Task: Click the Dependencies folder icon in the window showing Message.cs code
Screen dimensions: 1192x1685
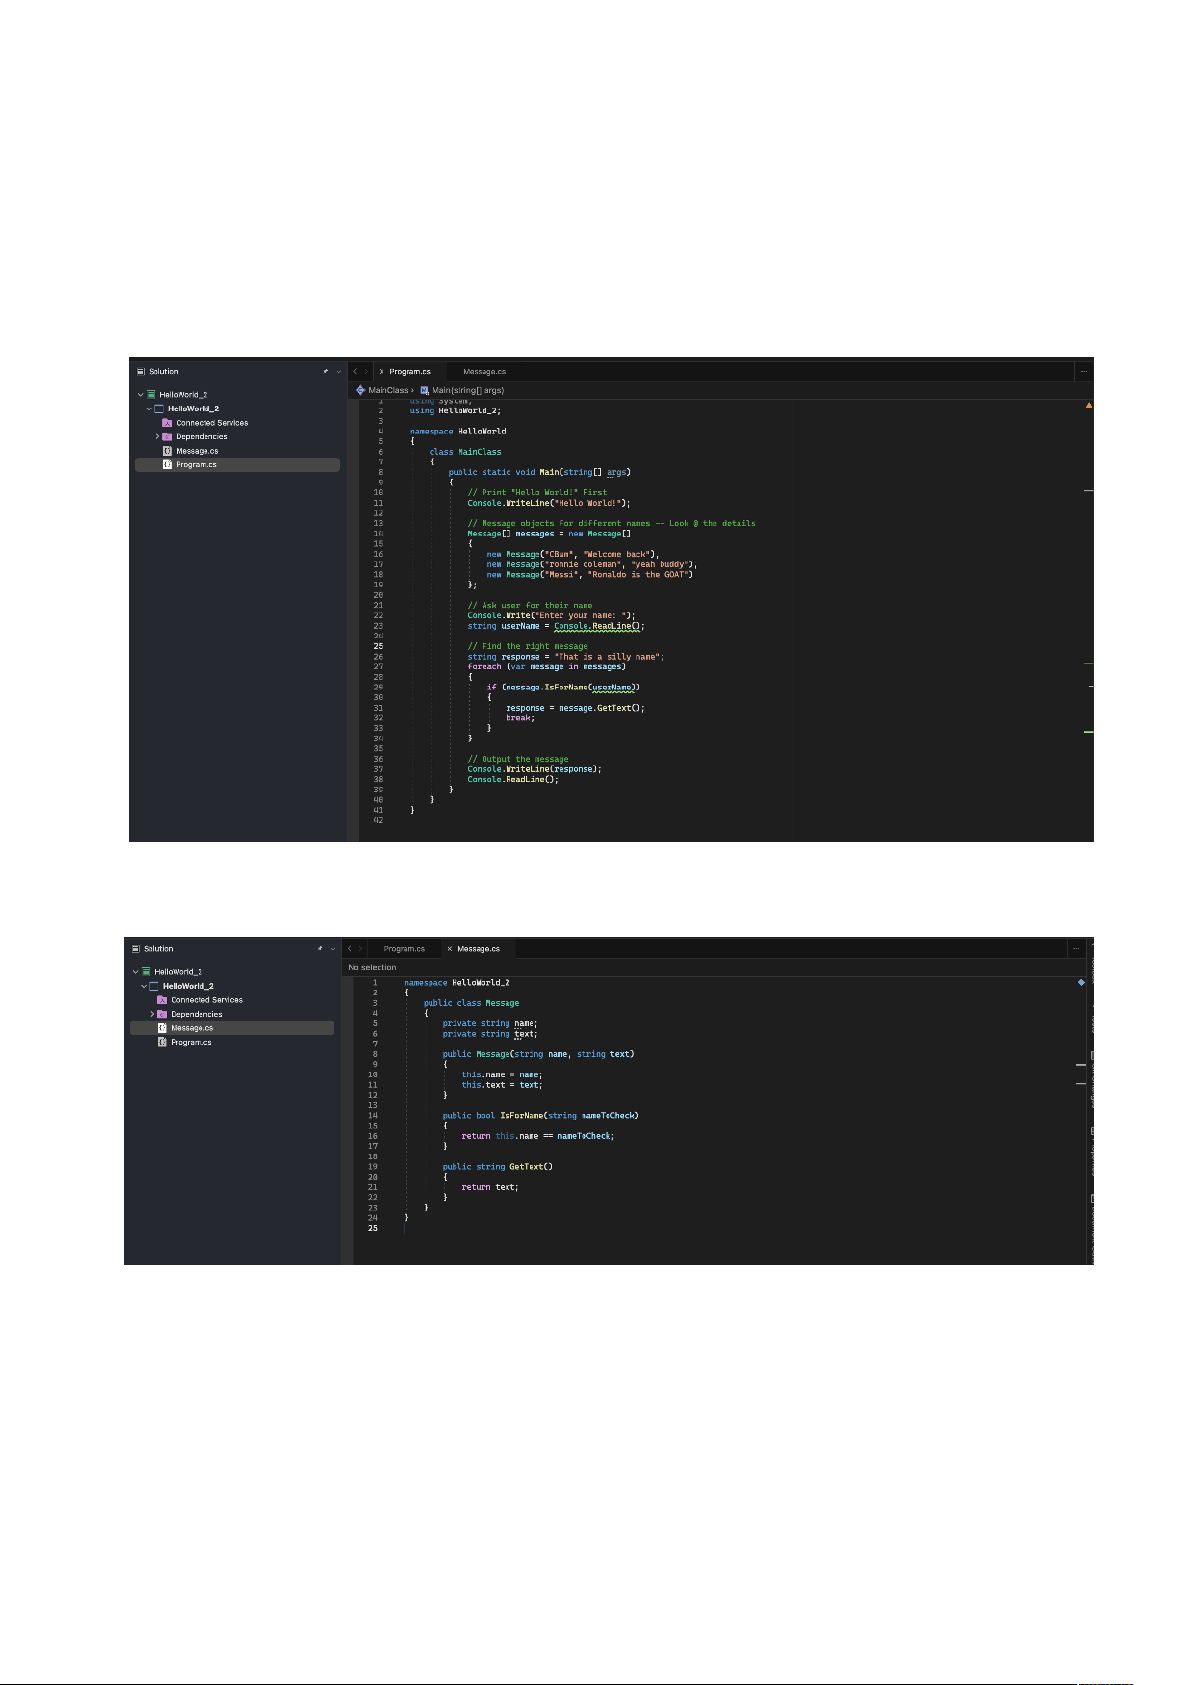Action: [x=162, y=1014]
